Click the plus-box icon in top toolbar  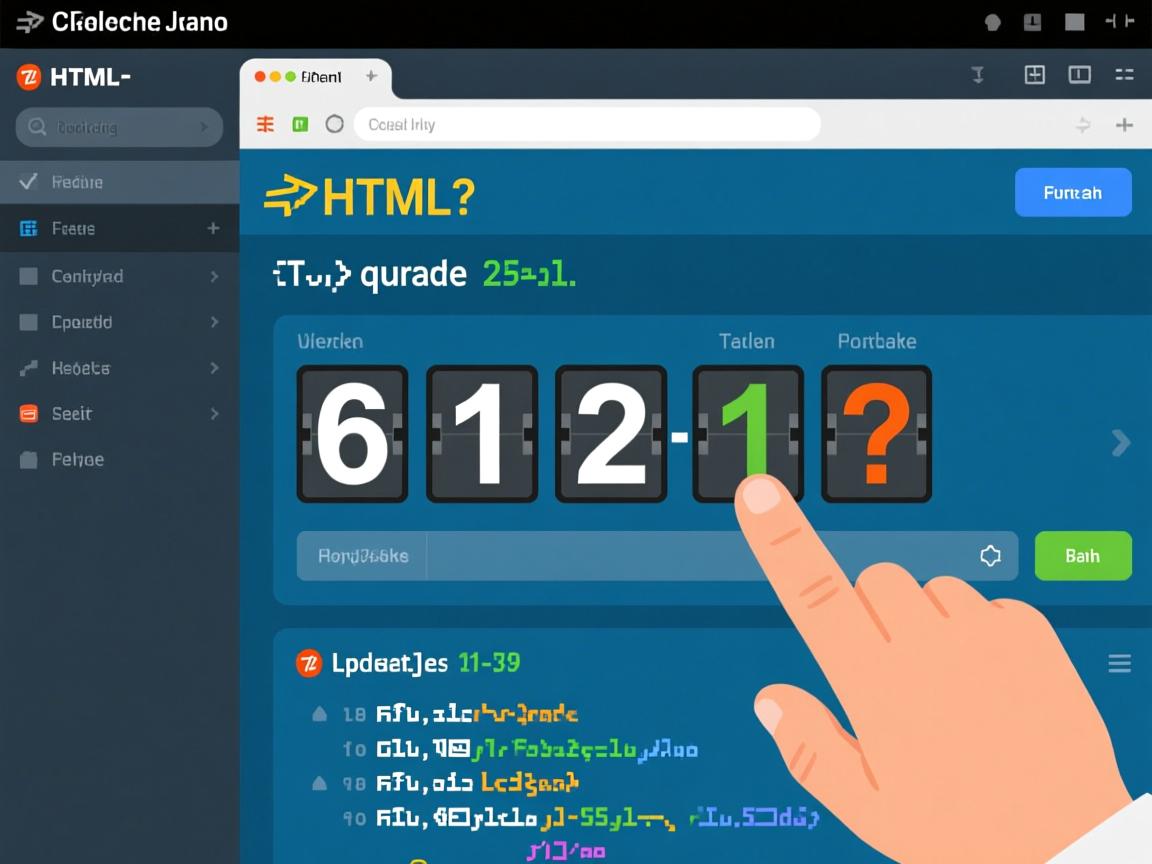(x=1035, y=75)
